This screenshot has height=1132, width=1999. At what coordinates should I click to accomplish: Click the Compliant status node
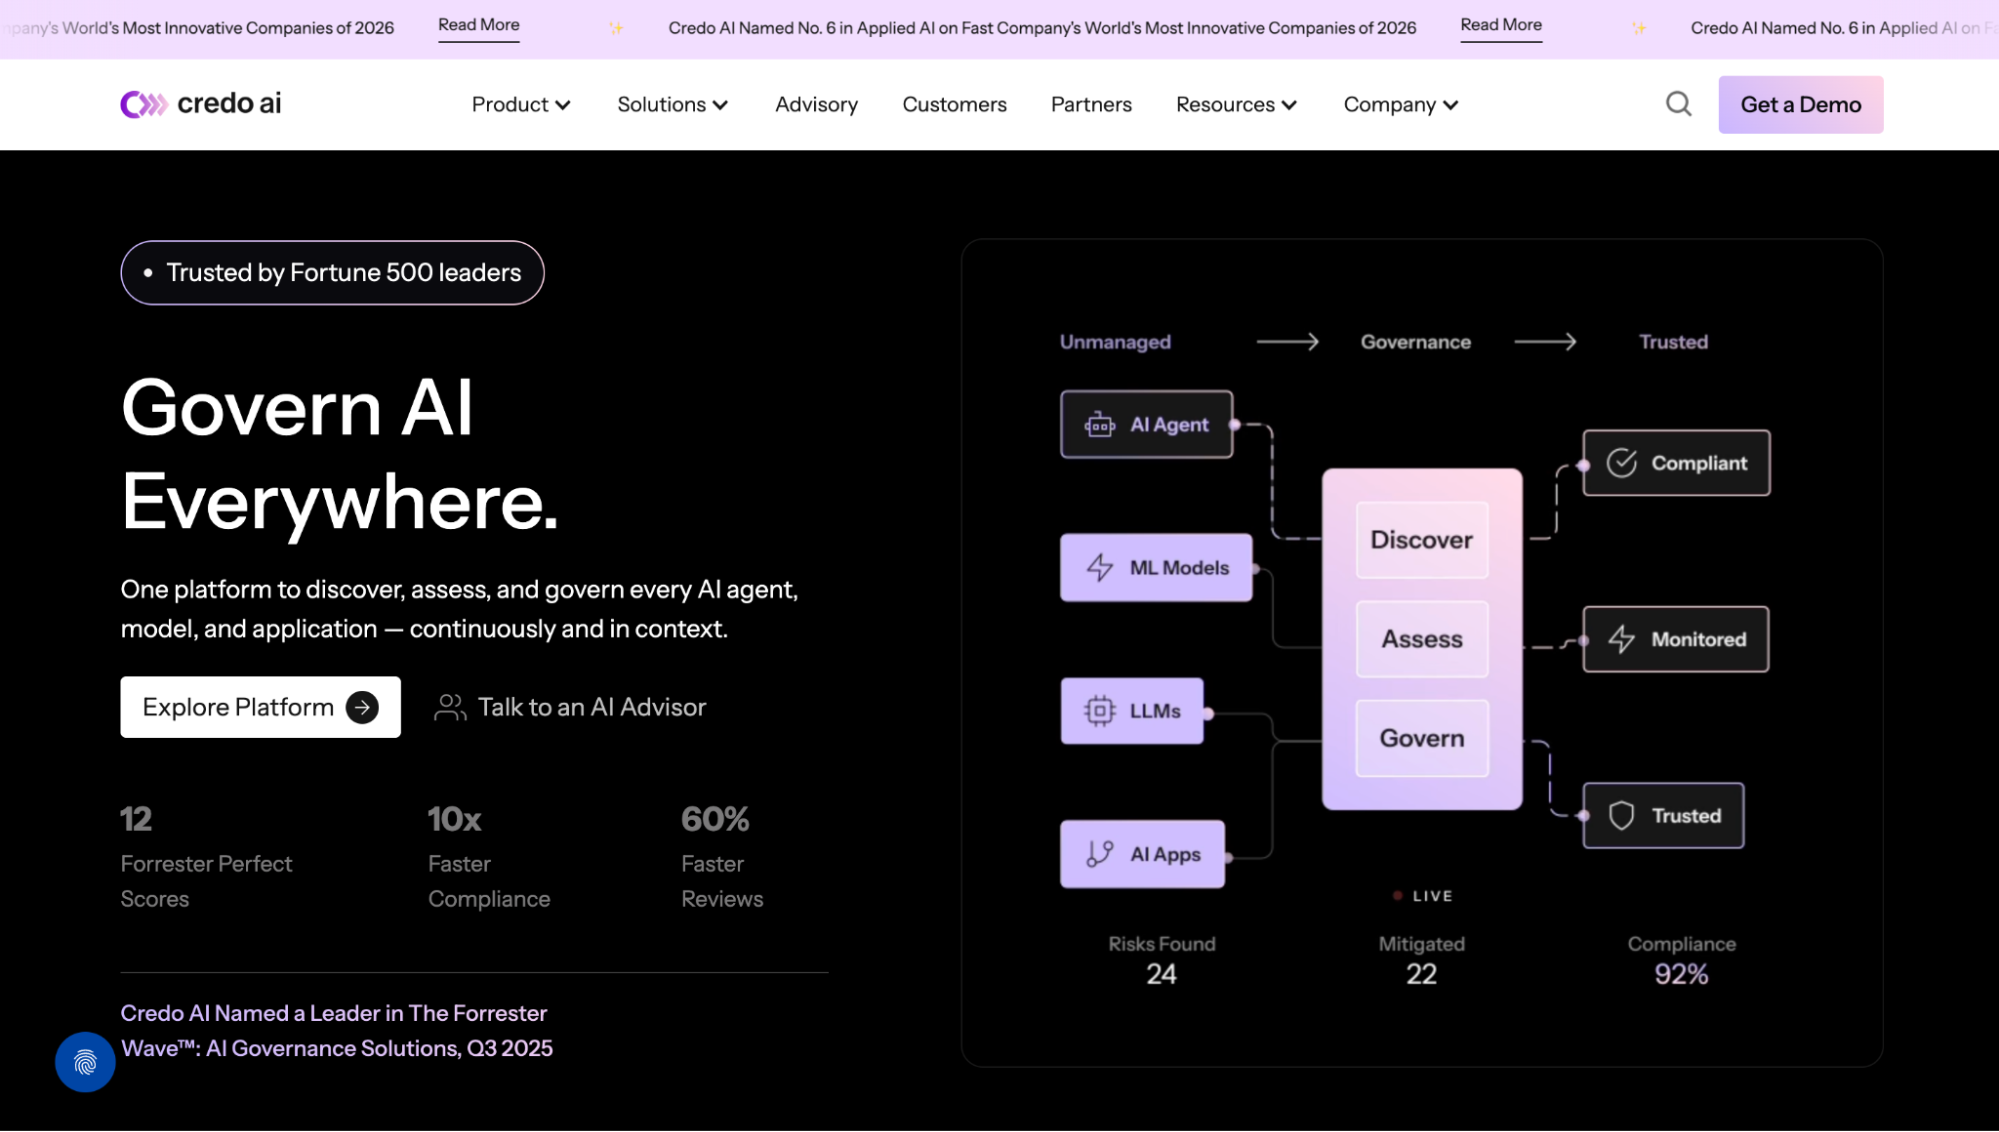click(x=1676, y=463)
